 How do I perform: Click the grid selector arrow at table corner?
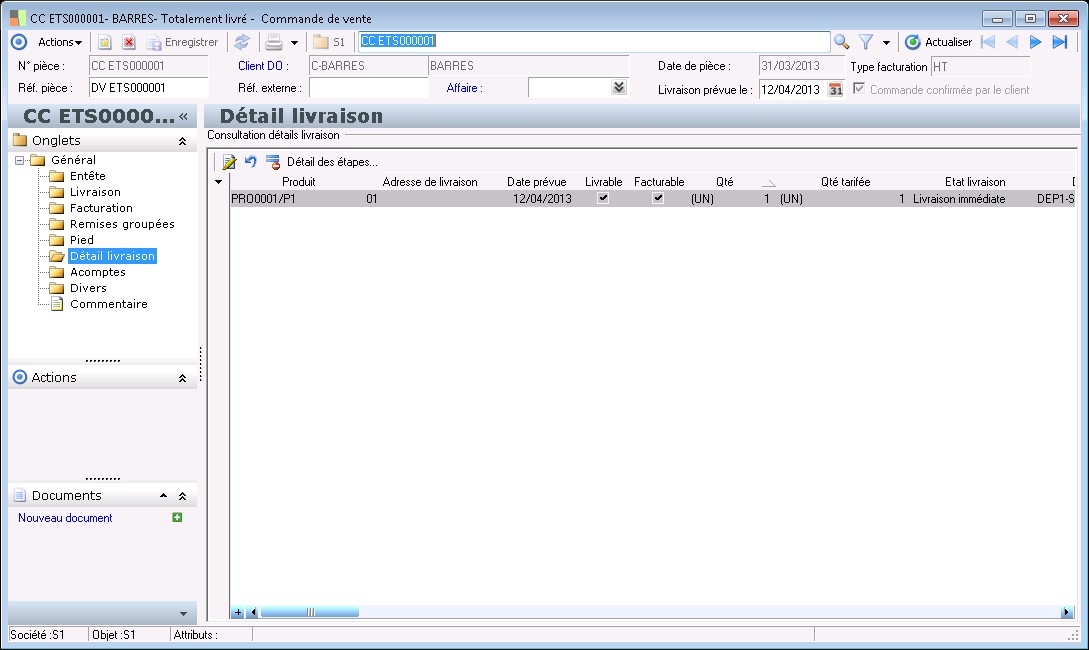tap(218, 182)
